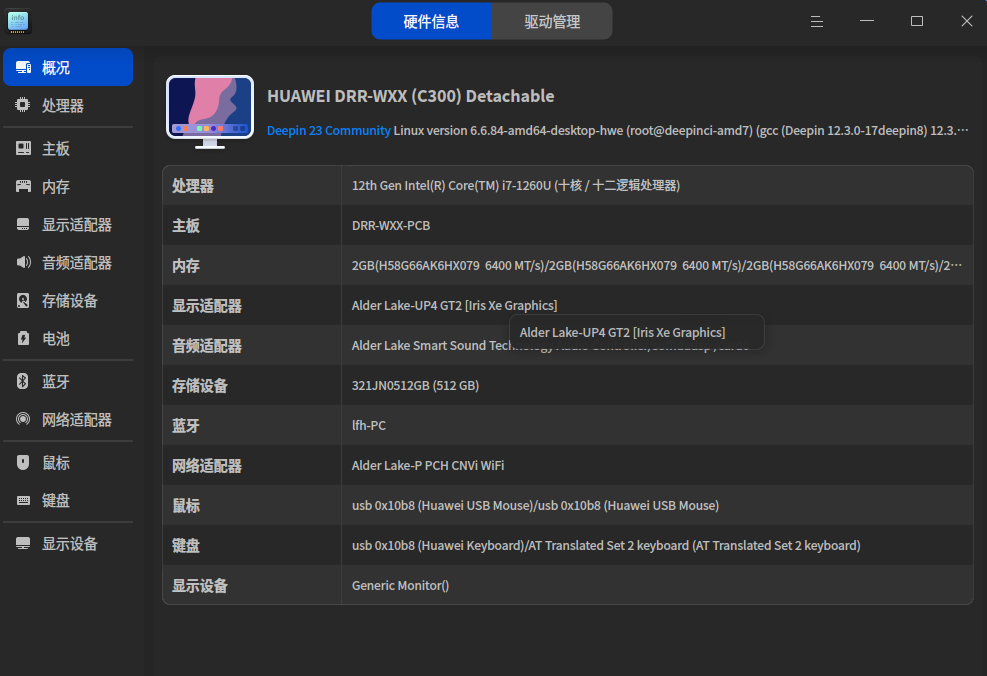987x676 pixels.
Task: Open the 键盘 keyboard icon in sidebar
Action: click(23, 500)
